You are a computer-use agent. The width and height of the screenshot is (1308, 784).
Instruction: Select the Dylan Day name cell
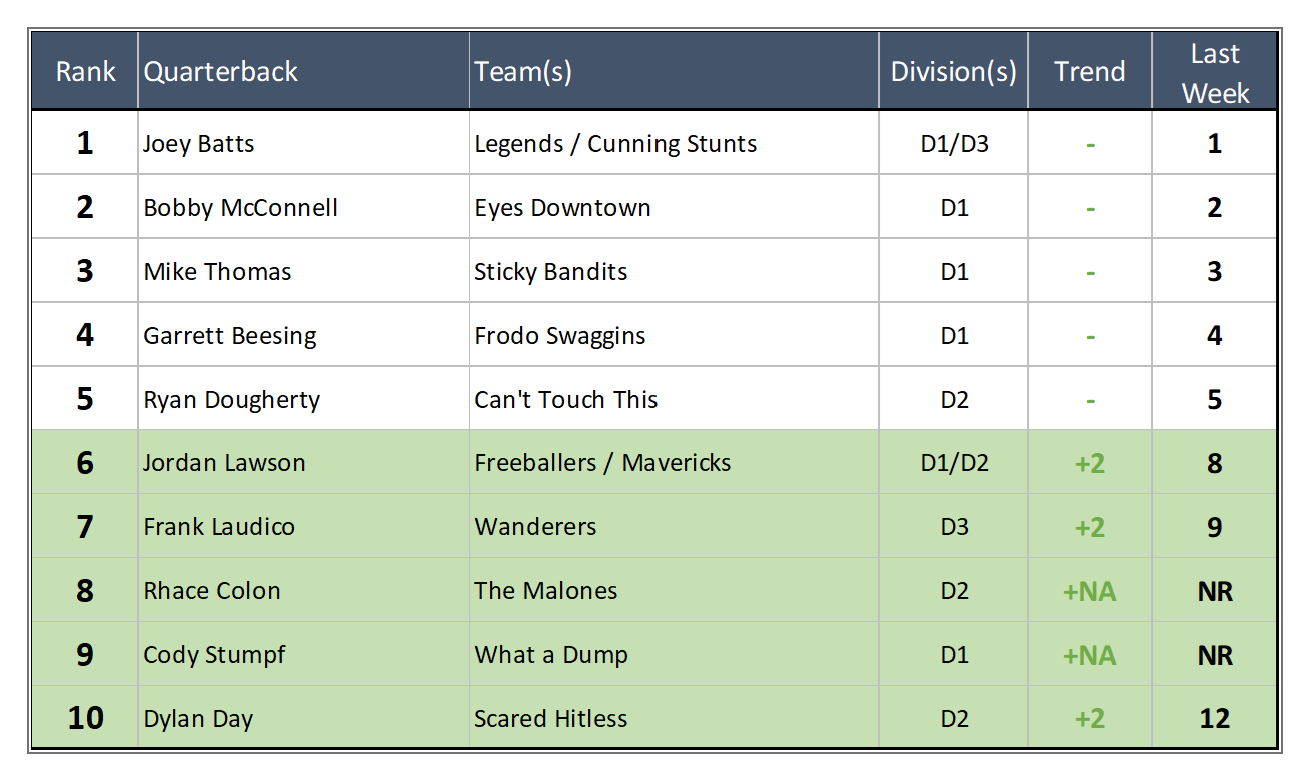(198, 719)
